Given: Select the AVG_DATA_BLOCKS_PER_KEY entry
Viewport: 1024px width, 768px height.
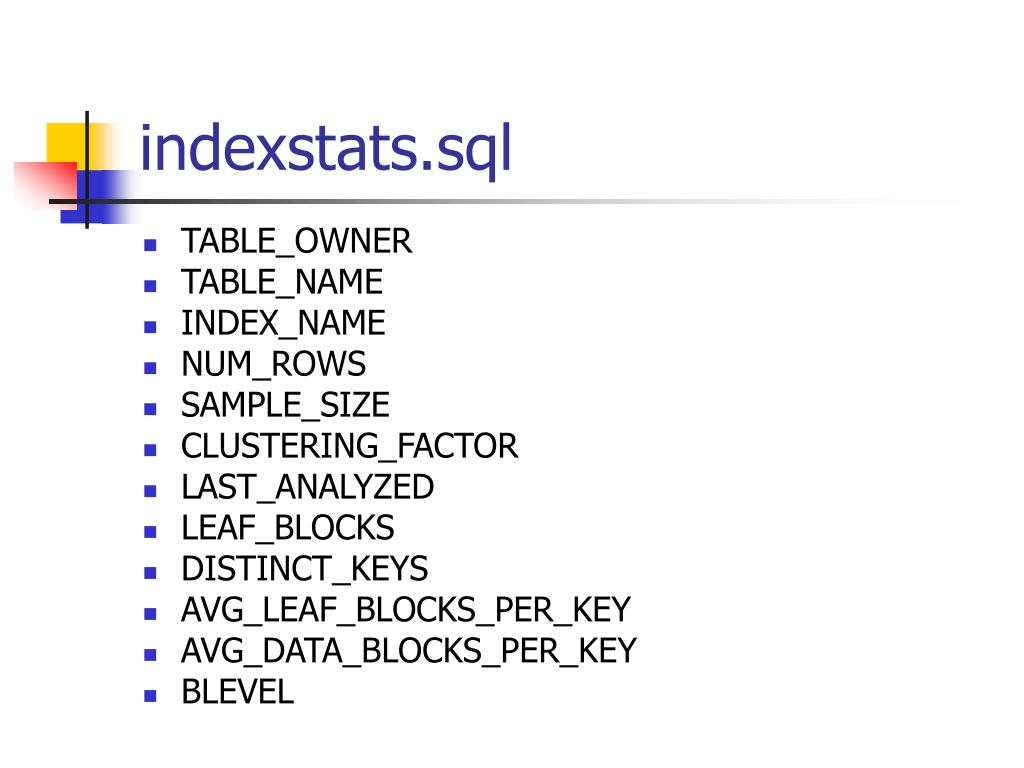Looking at the screenshot, I should 409,651.
